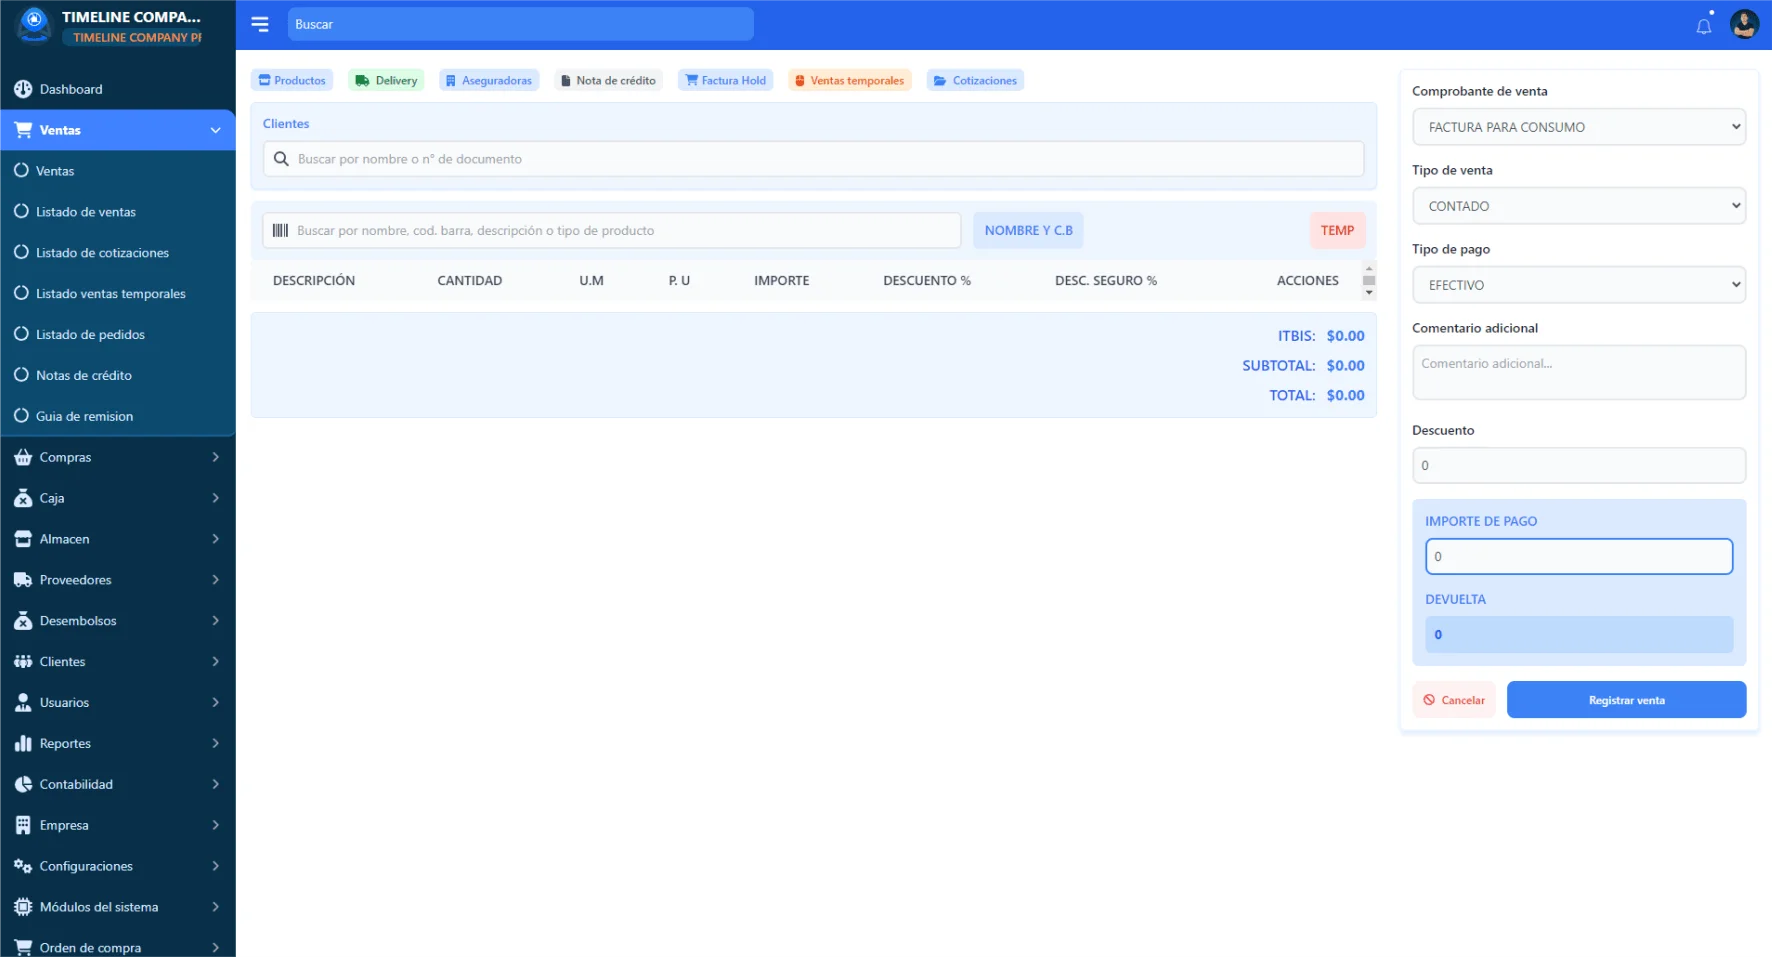This screenshot has height=957, width=1772.
Task: Open the Tipo de venta dropdown
Action: (1579, 206)
